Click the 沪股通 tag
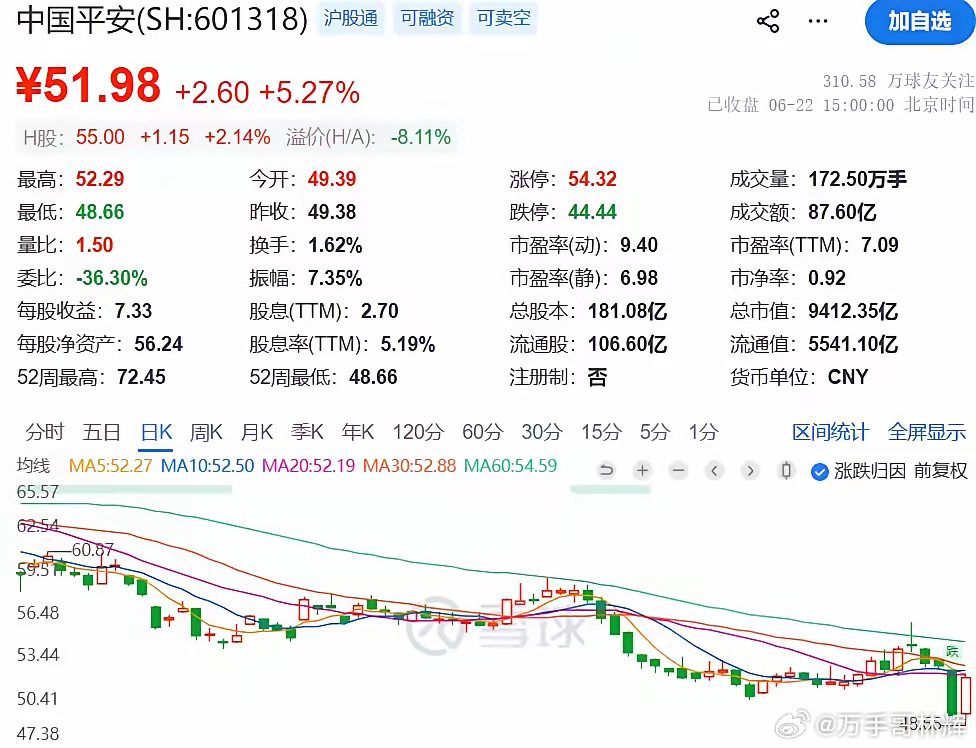The image size is (976, 748). [x=350, y=18]
